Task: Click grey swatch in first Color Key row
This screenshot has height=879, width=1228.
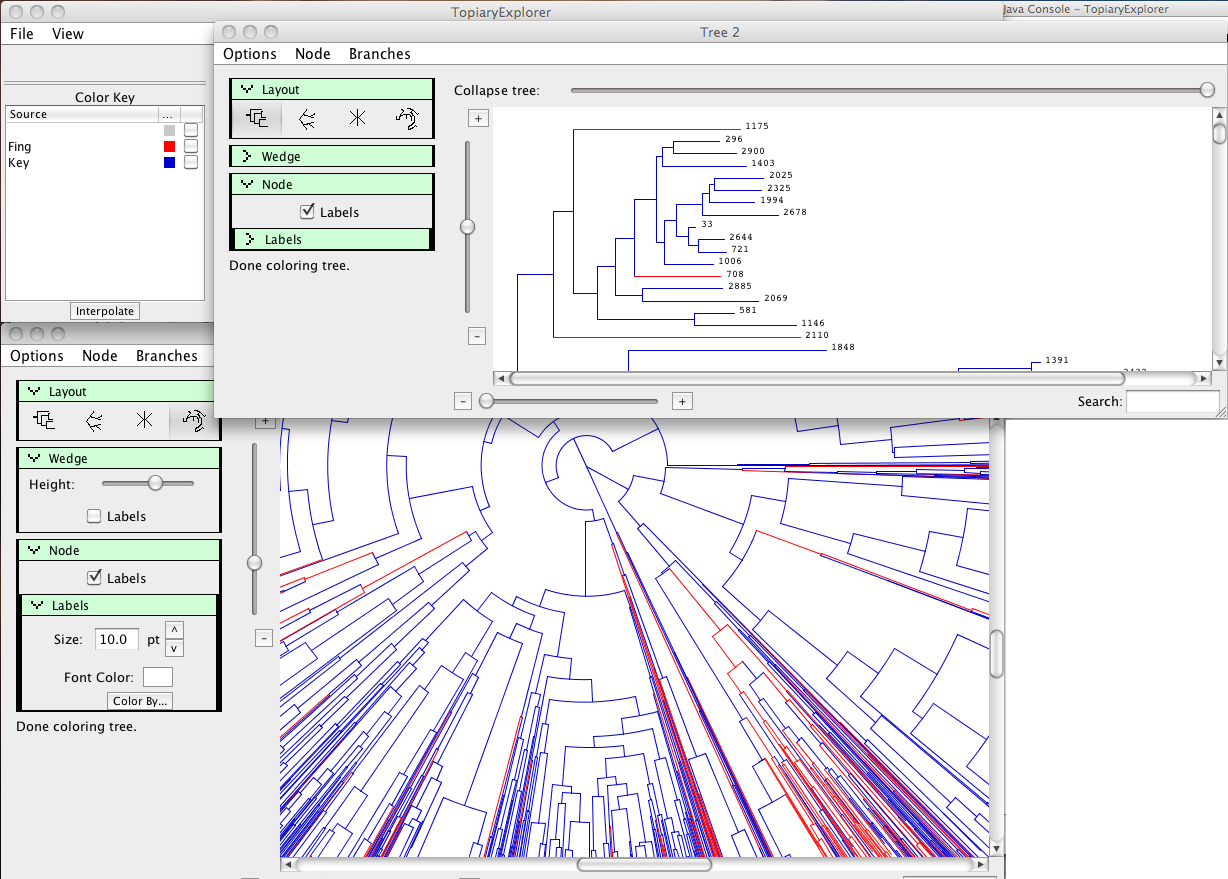Action: [169, 130]
